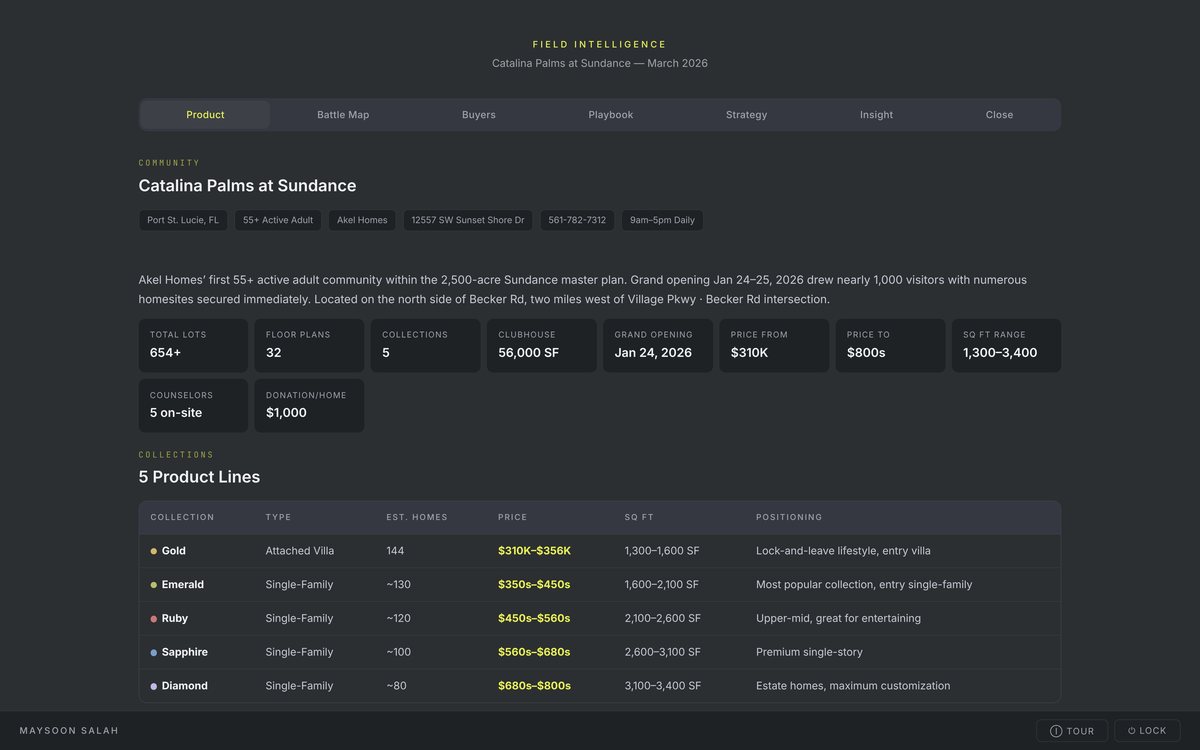1200x750 pixels.
Task: Click the Grand Opening date card
Action: click(x=658, y=345)
